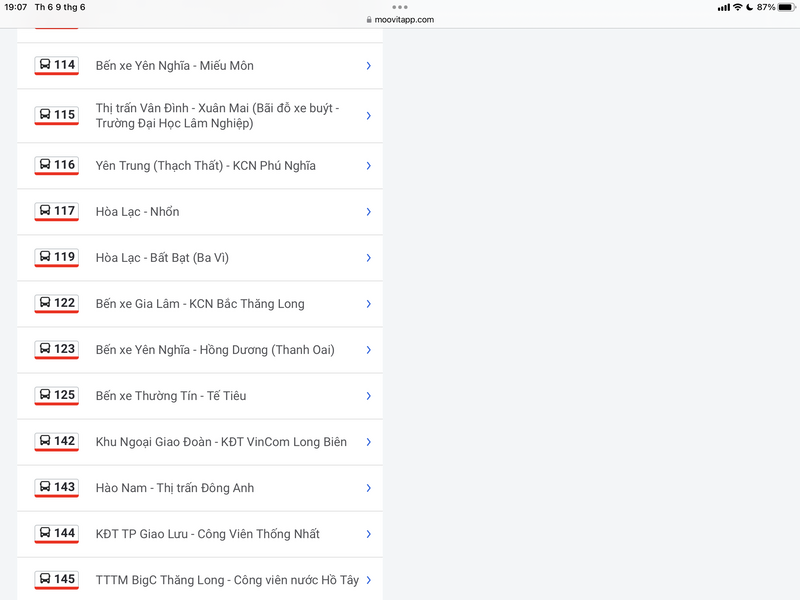Viewport: 800px width, 600px height.
Task: Open Bến xe Gia Lâm - KCN Bắc Thăng Long
Action: click(200, 304)
